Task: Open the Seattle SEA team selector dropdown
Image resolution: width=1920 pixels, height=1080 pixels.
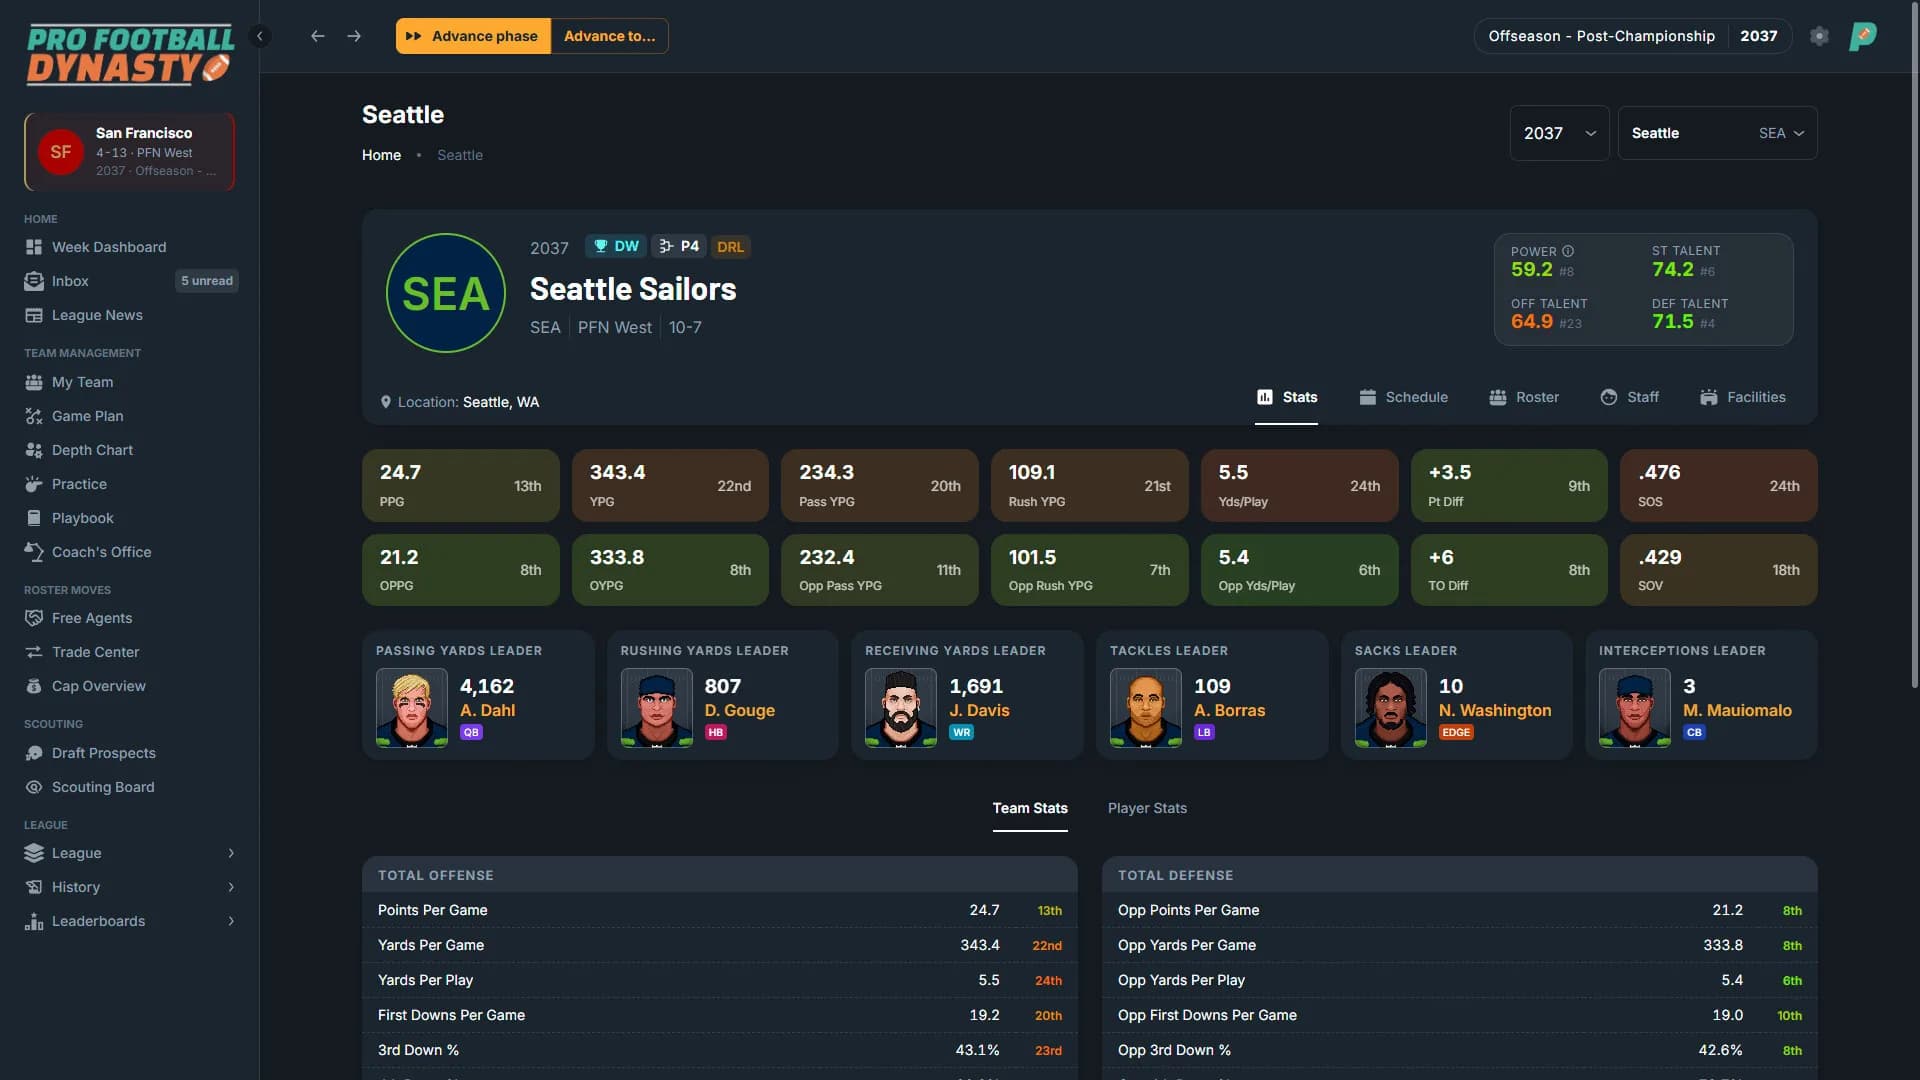Action: [1717, 133]
